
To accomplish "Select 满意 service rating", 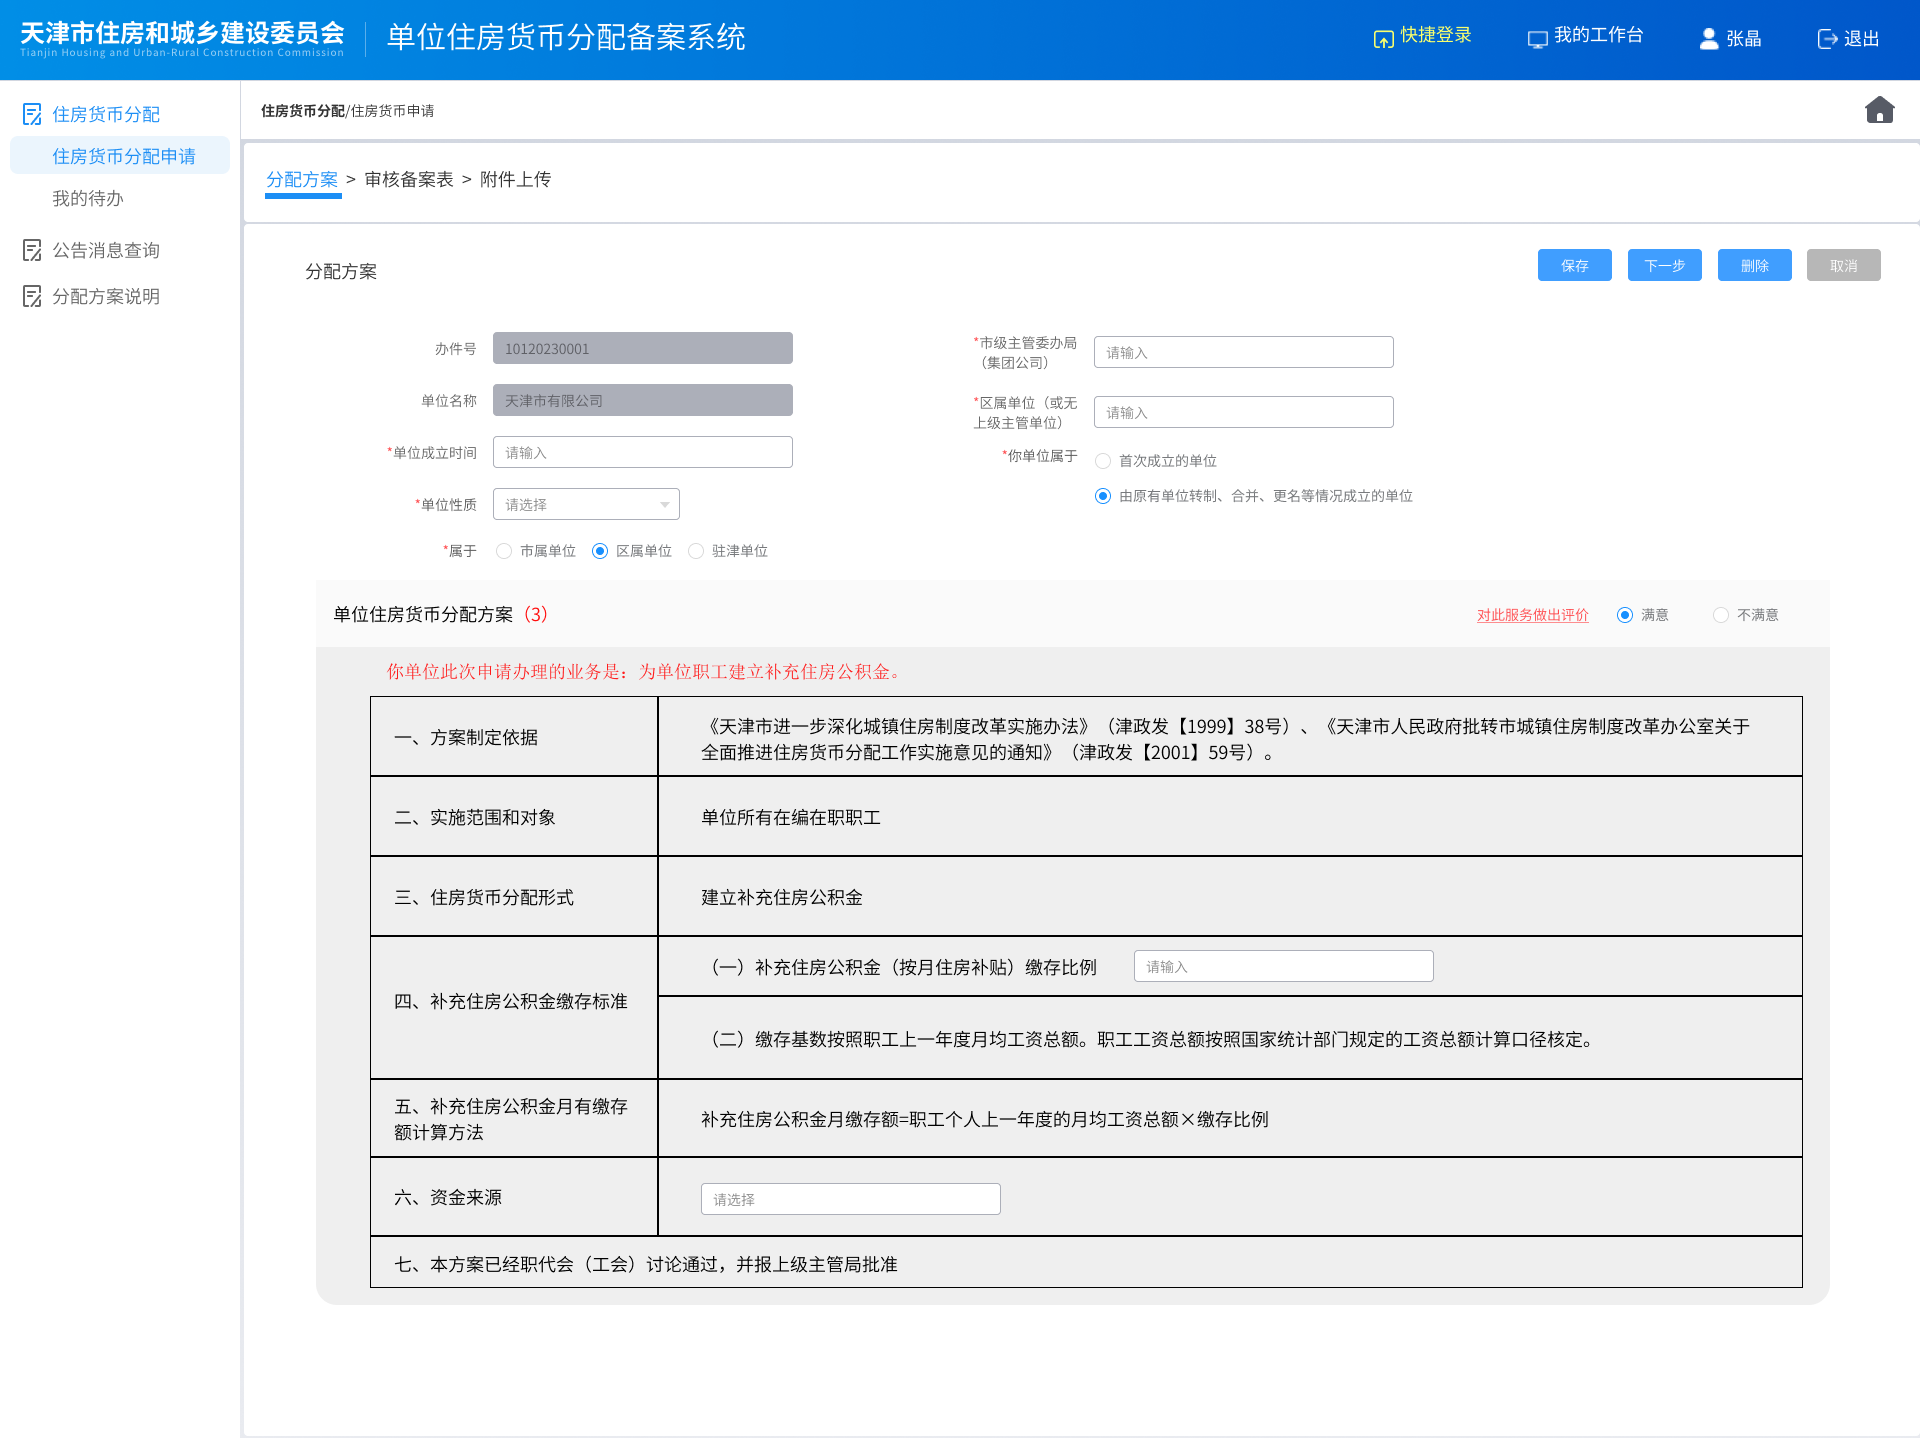I will (x=1625, y=615).
